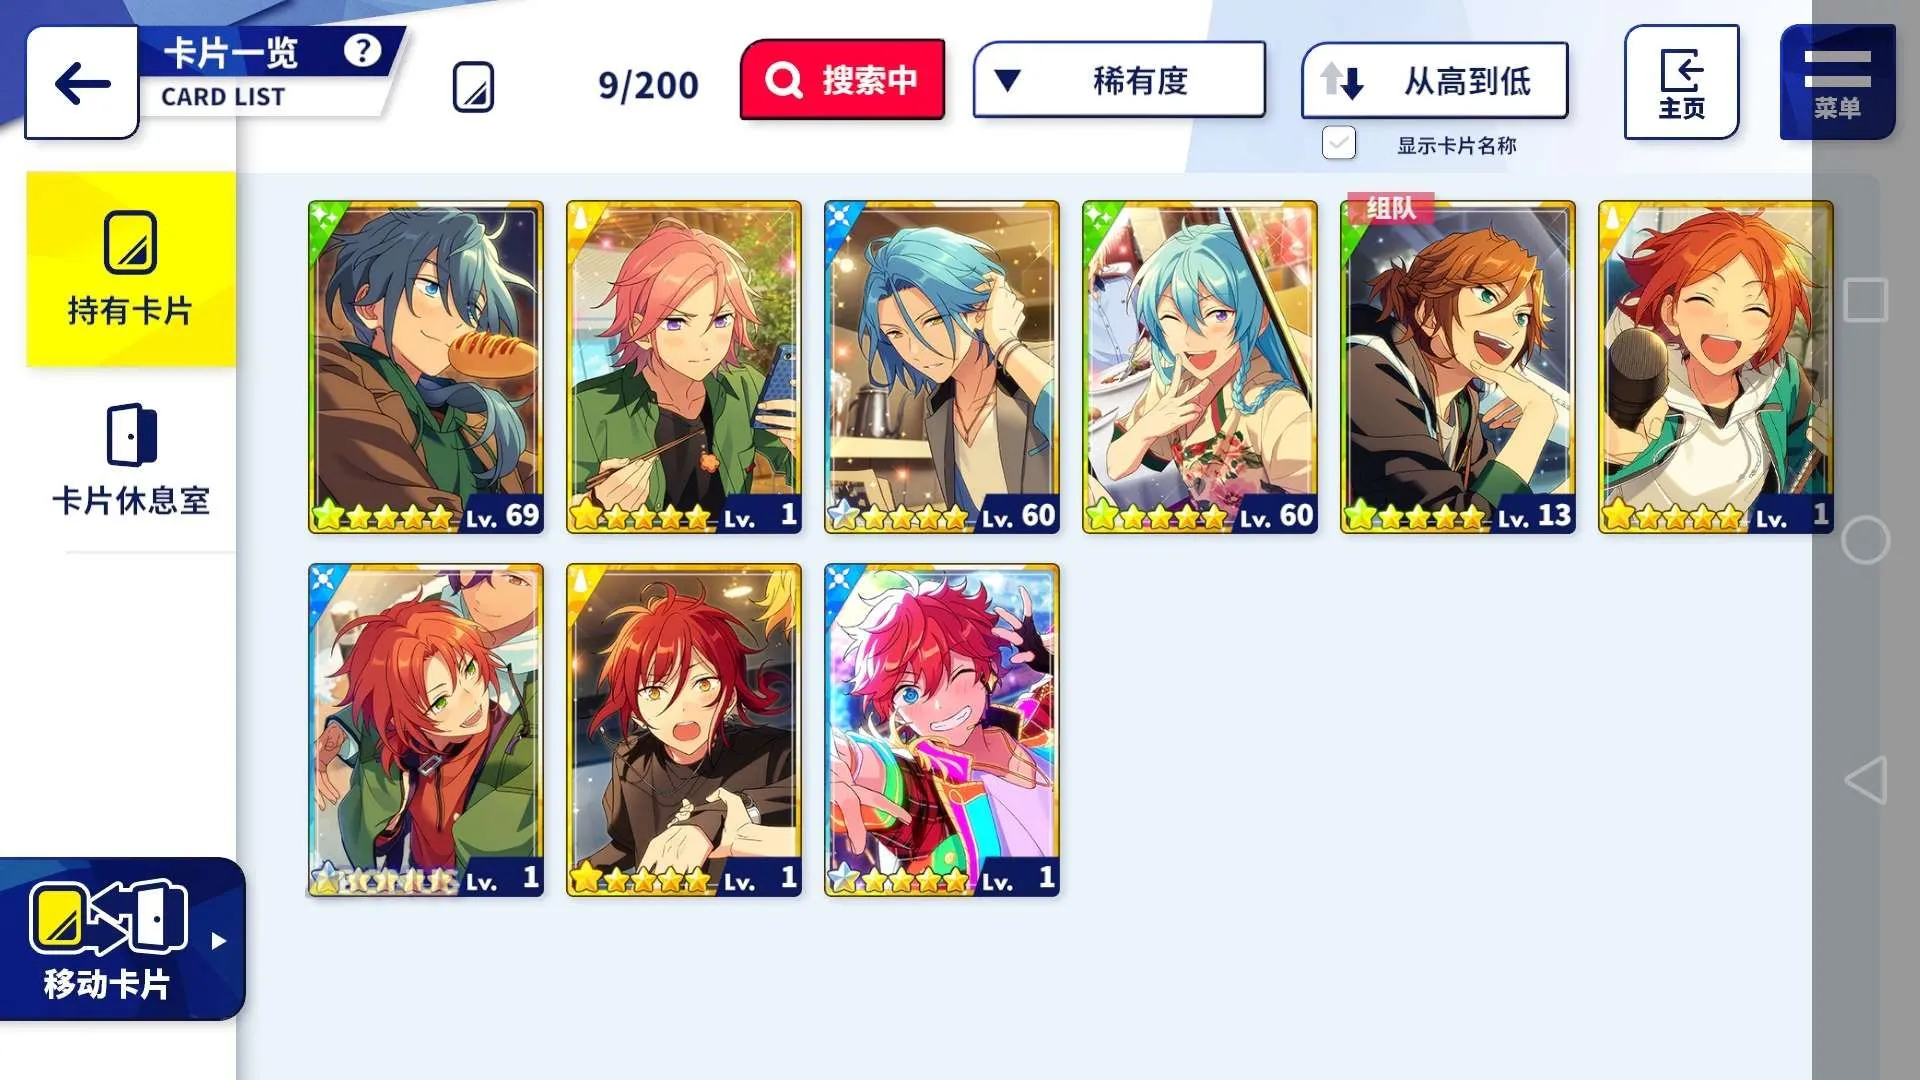Select the pink-haired card holding chopsticks
The width and height of the screenshot is (1920, 1080).
[x=684, y=367]
